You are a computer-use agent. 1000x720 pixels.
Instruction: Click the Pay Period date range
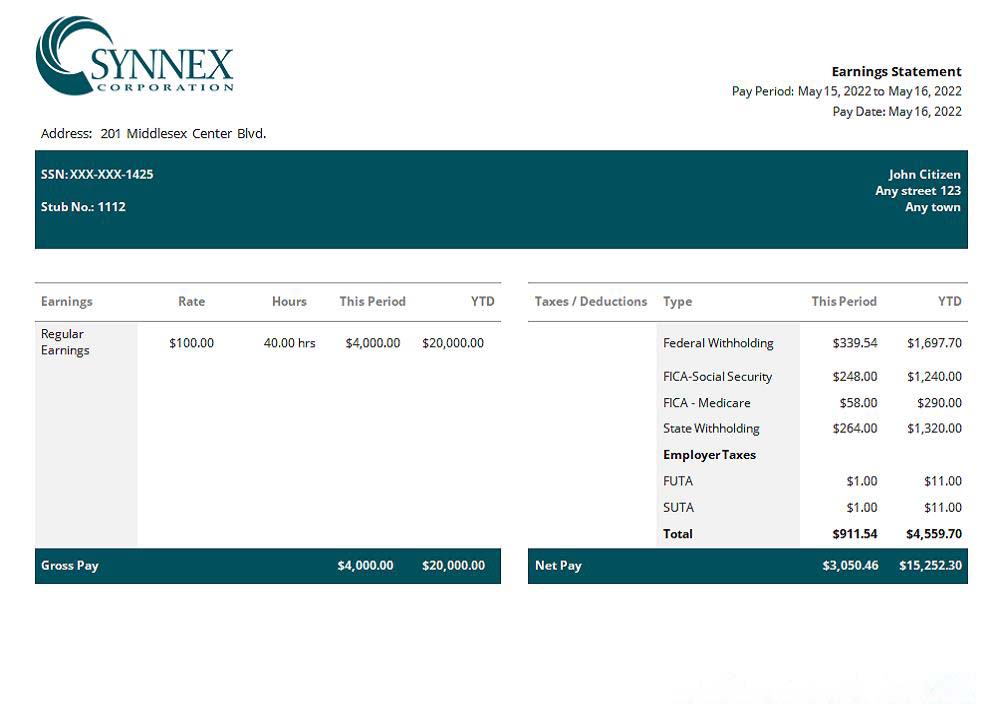[x=846, y=91]
